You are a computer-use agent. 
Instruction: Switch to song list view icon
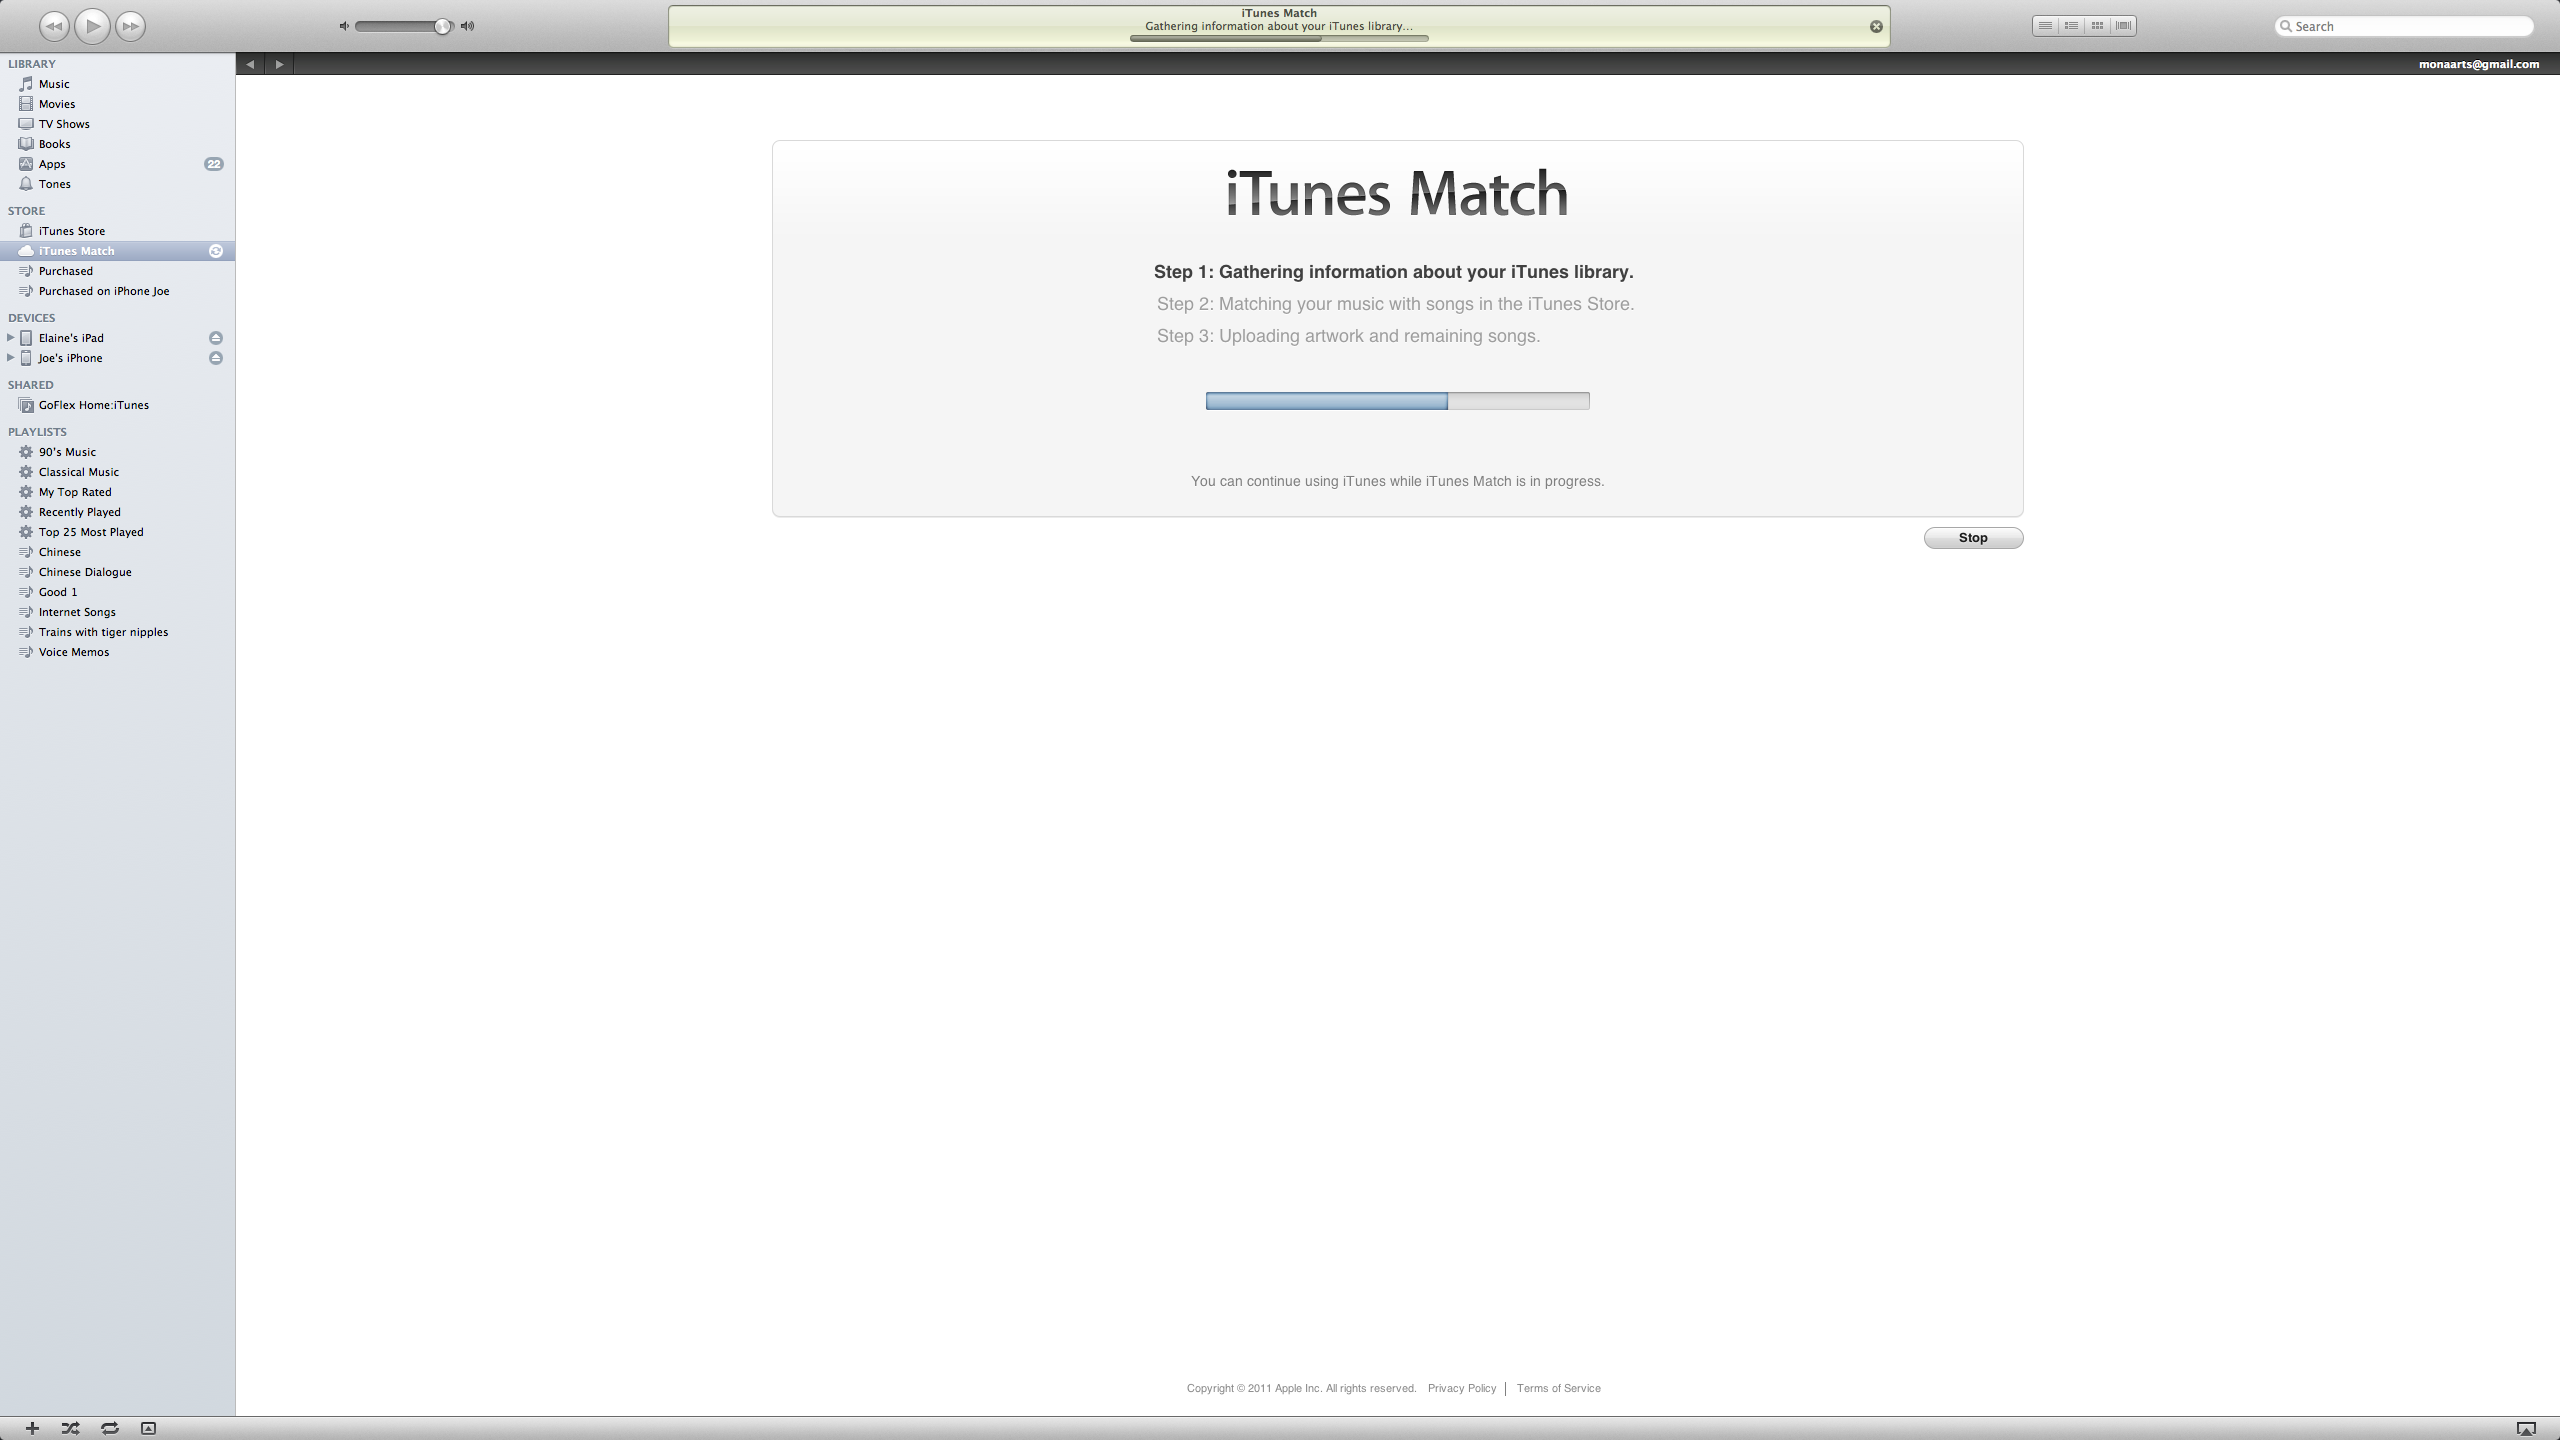[2046, 26]
